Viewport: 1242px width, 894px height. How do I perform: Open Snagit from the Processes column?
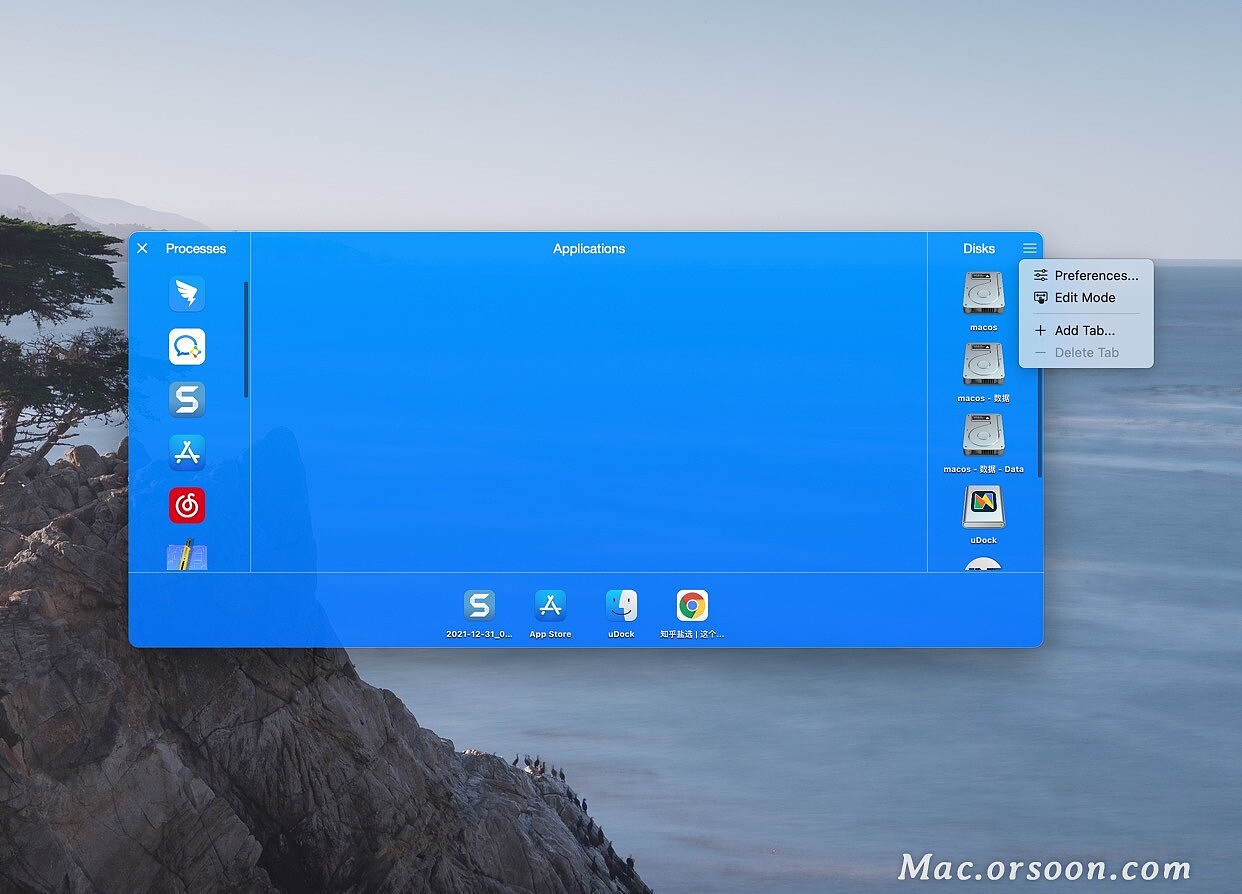pyautogui.click(x=187, y=399)
